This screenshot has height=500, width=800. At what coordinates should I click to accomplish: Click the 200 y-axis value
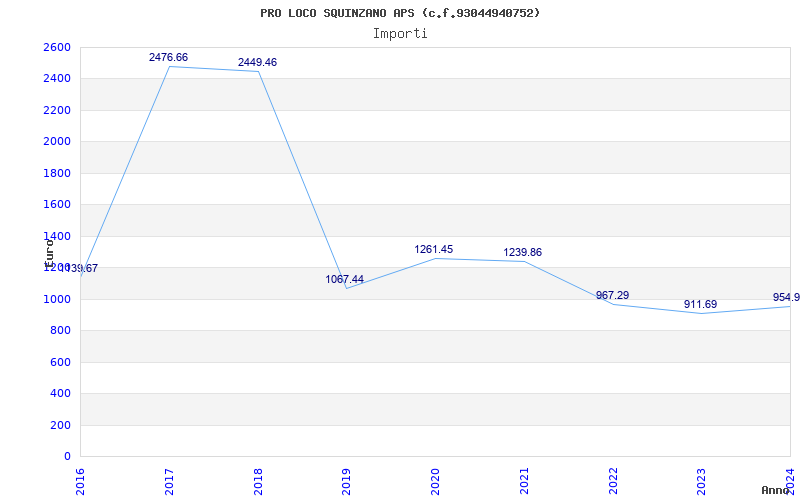[x=60, y=426]
